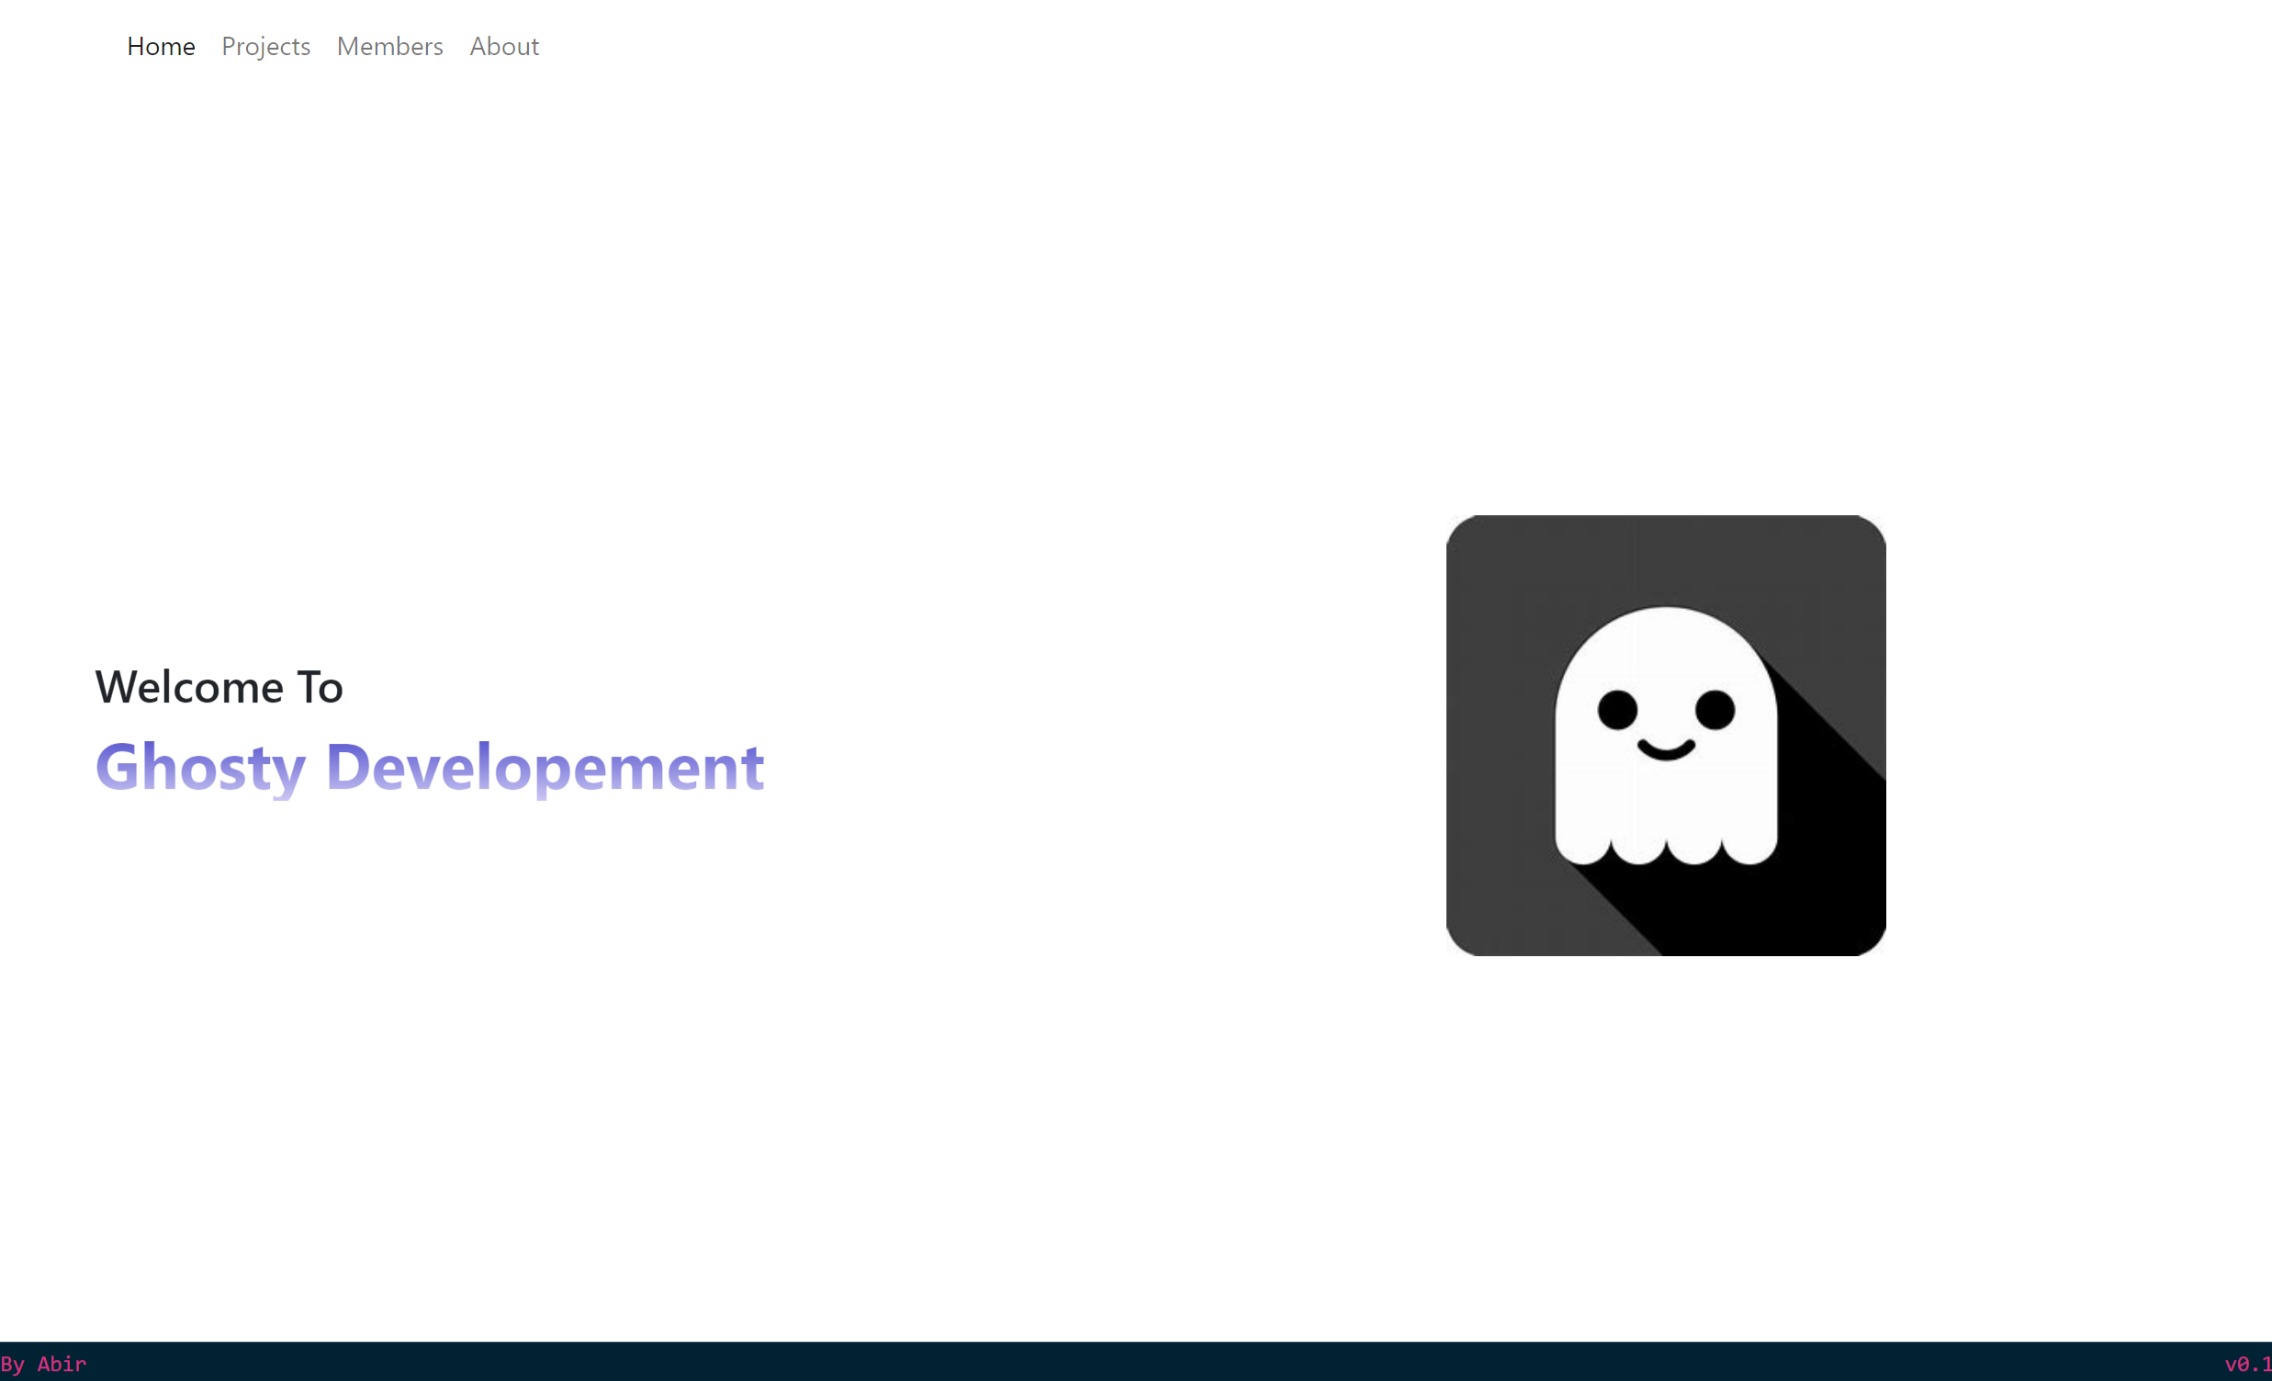Click the 'By Abir' footer text
The image size is (2272, 1381).
point(43,1364)
